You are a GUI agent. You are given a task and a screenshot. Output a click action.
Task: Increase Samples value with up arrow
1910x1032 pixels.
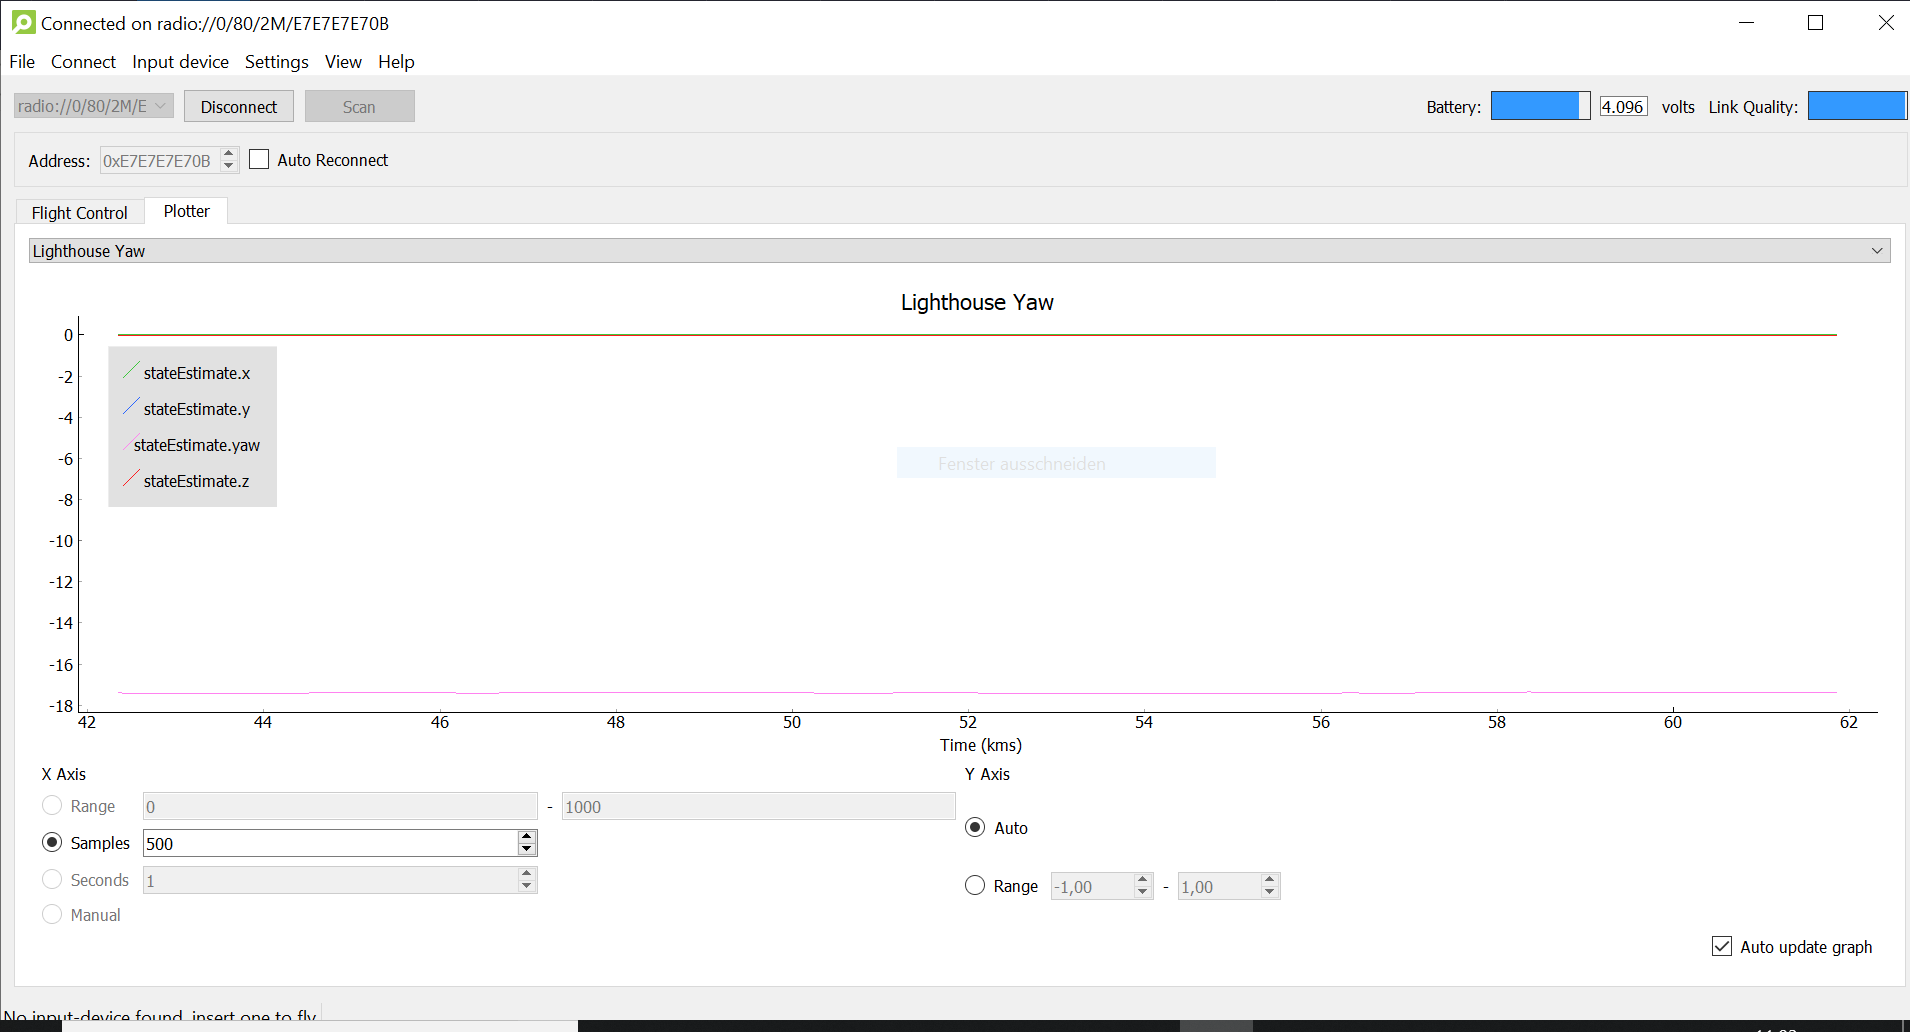pos(527,837)
